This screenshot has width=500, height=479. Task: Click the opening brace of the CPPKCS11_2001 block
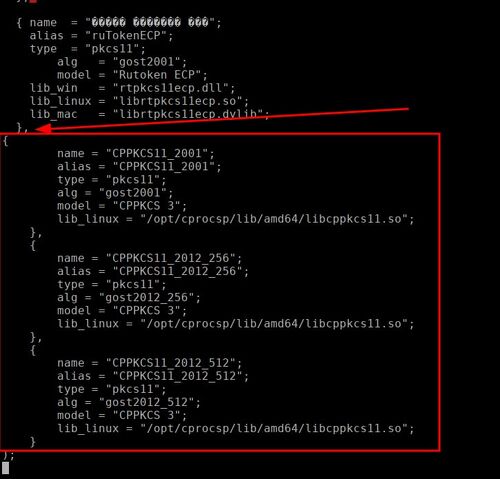5,141
